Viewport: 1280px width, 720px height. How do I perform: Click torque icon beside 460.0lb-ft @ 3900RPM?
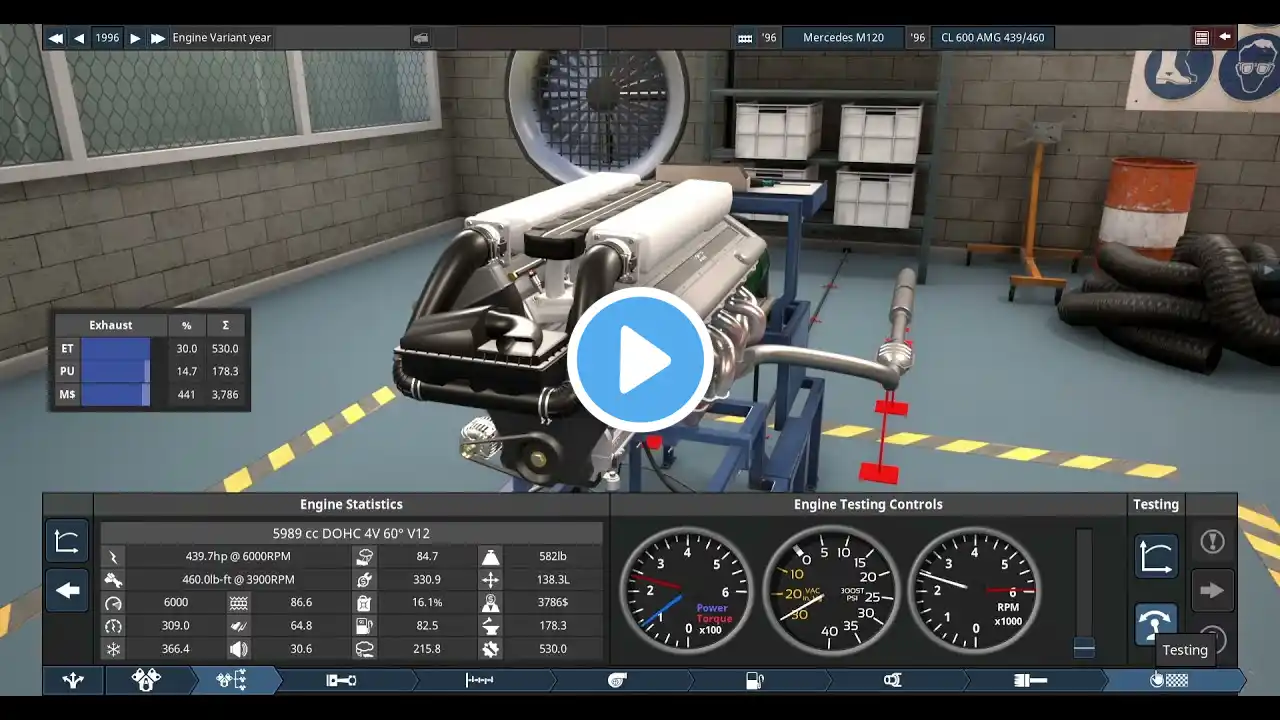[113, 579]
